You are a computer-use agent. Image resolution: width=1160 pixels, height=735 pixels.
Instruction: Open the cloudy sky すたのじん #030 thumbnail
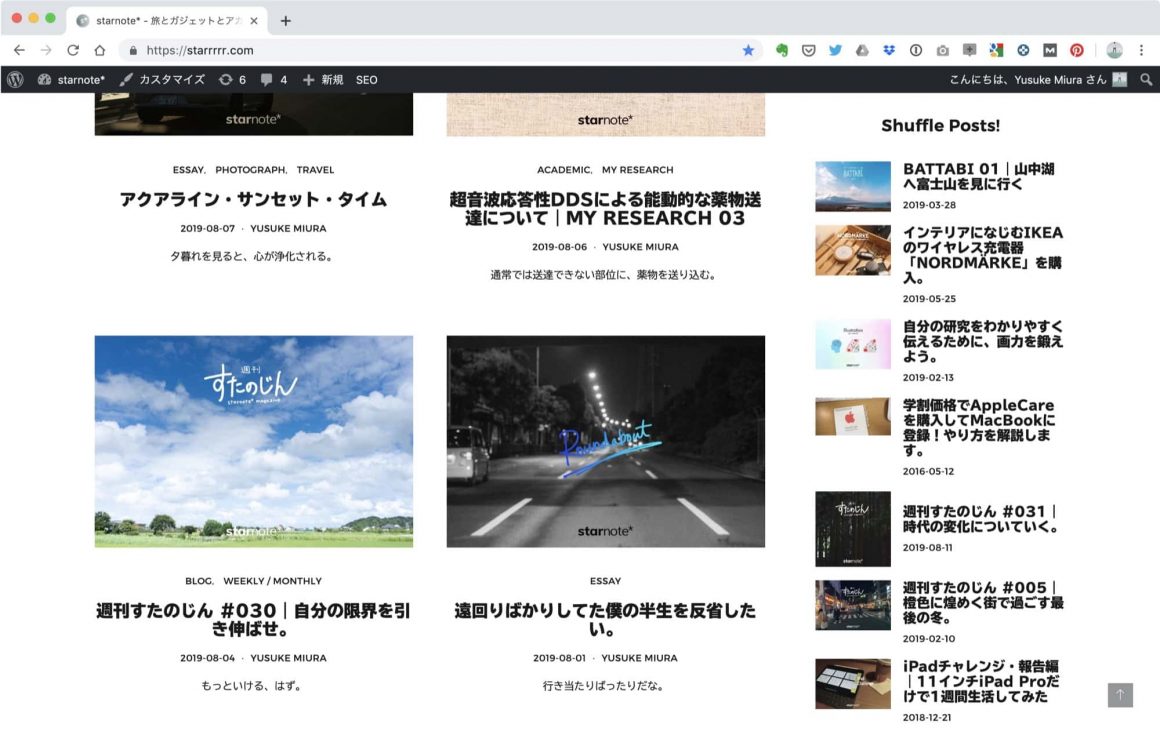point(254,441)
